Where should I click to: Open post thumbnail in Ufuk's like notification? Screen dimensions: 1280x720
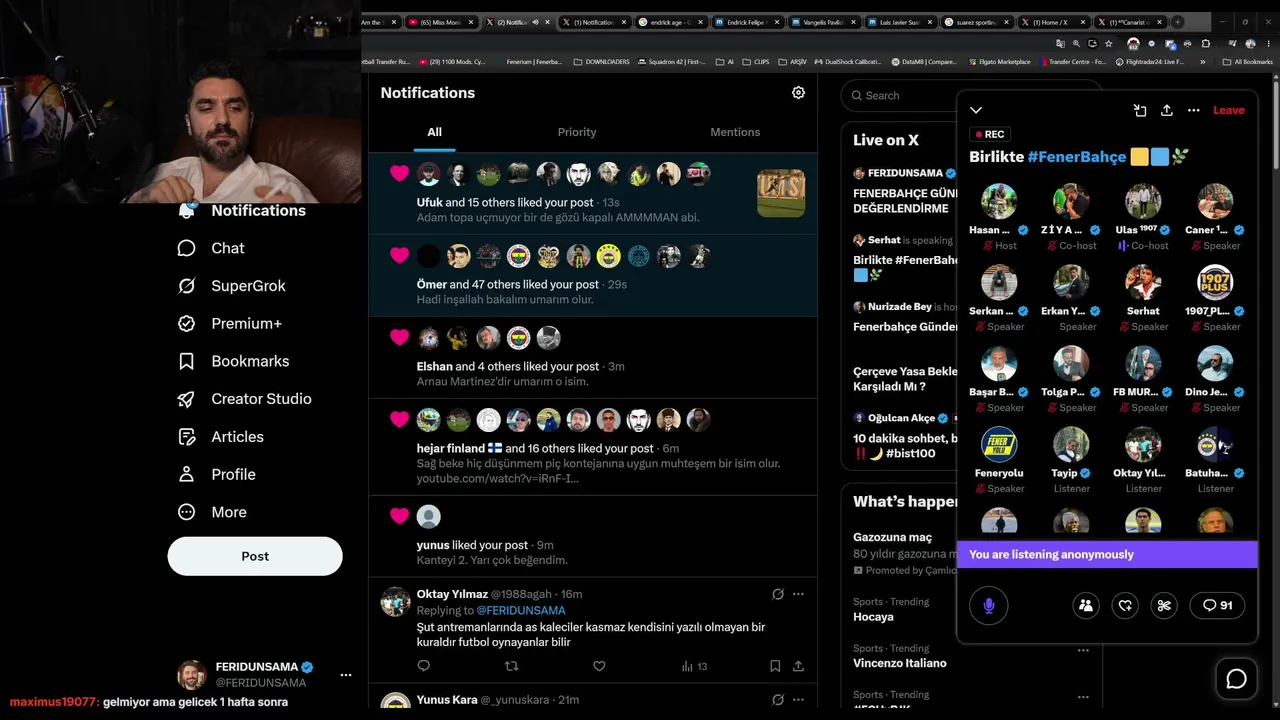pyautogui.click(x=781, y=193)
